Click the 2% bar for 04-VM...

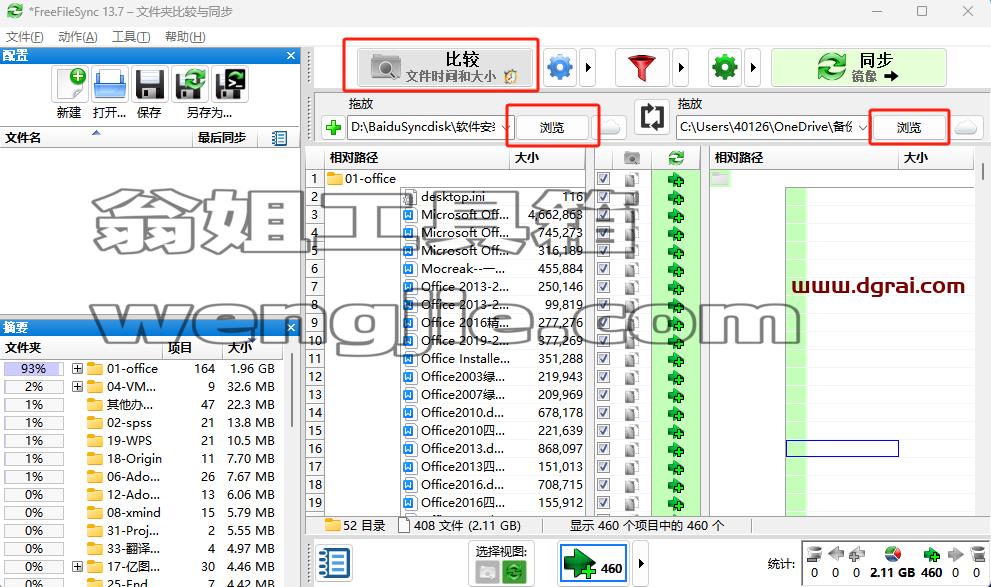(33, 387)
